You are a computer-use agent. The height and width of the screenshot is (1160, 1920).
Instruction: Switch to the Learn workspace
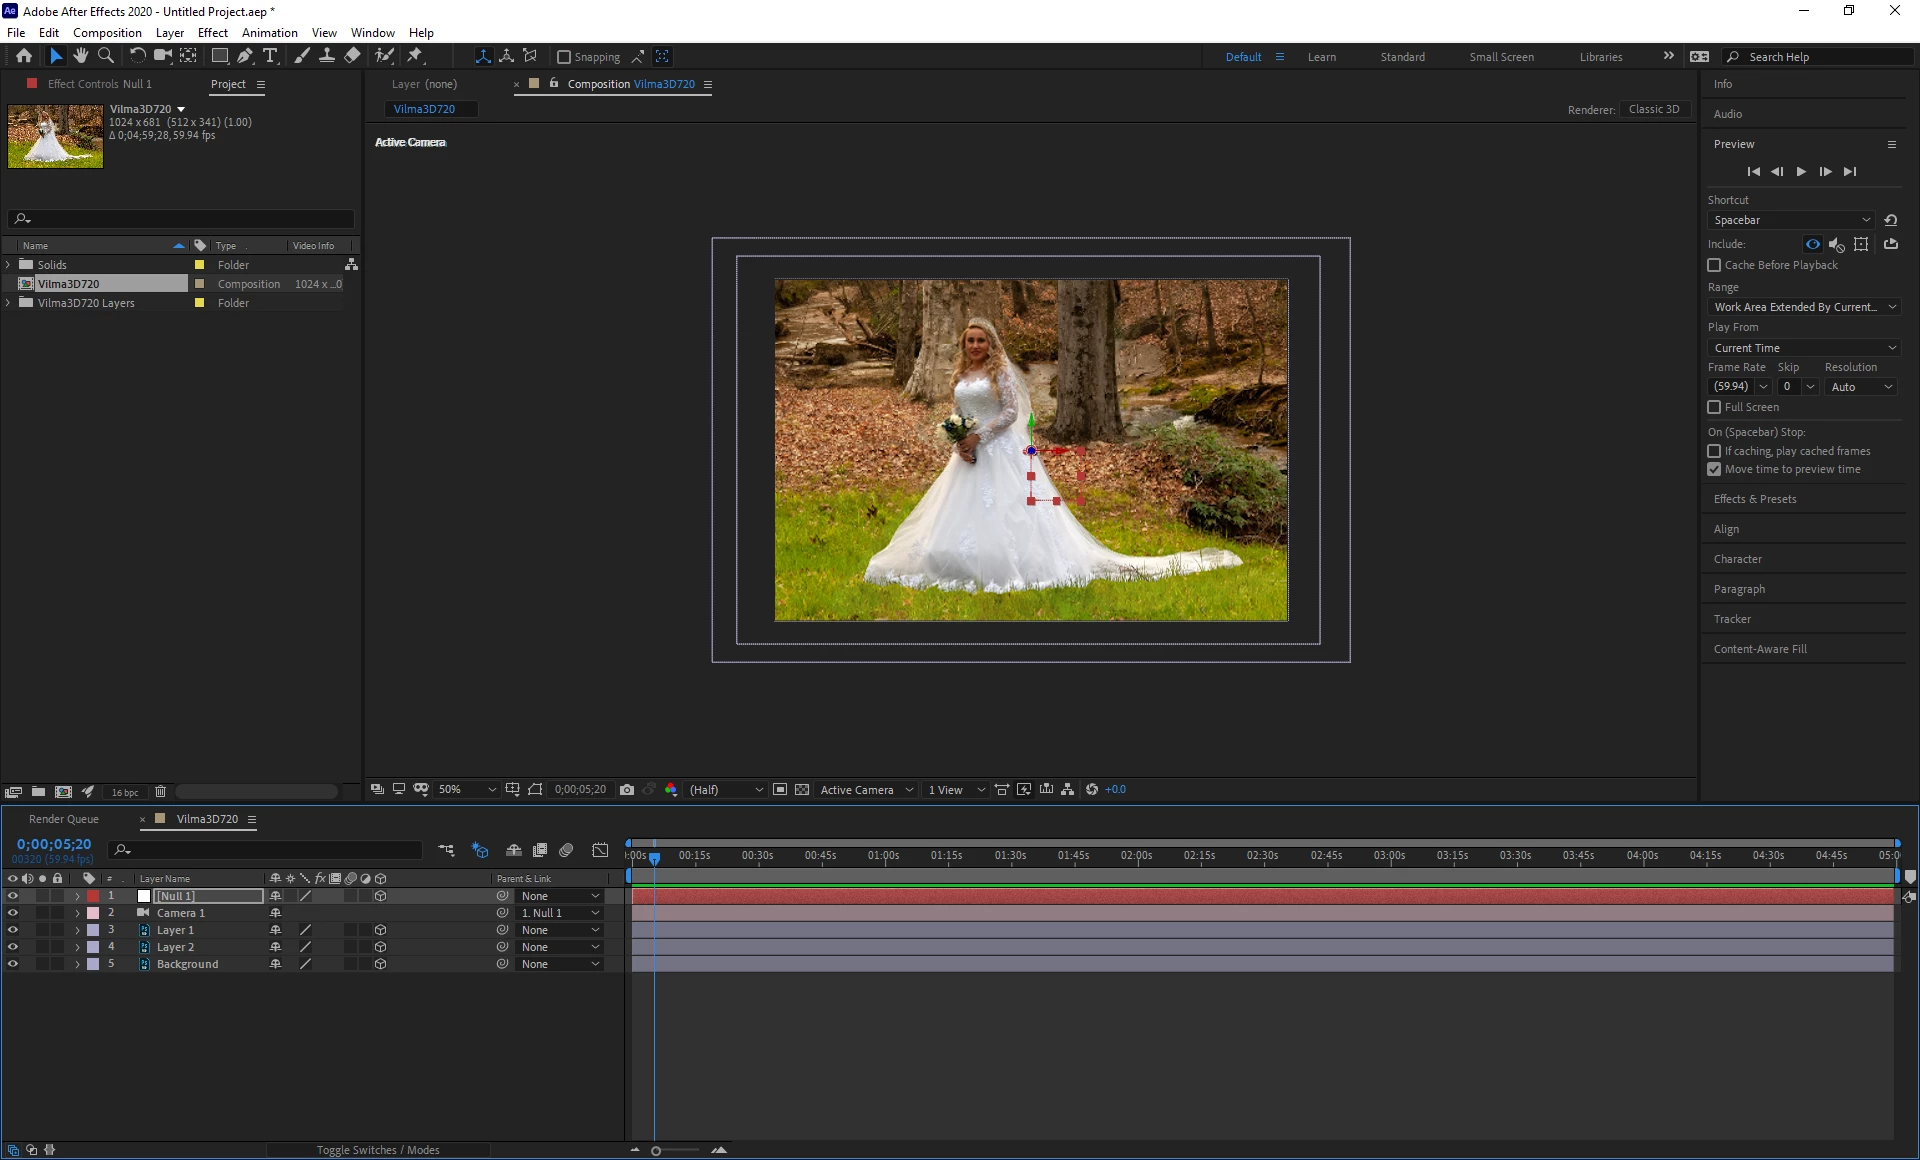[1321, 57]
